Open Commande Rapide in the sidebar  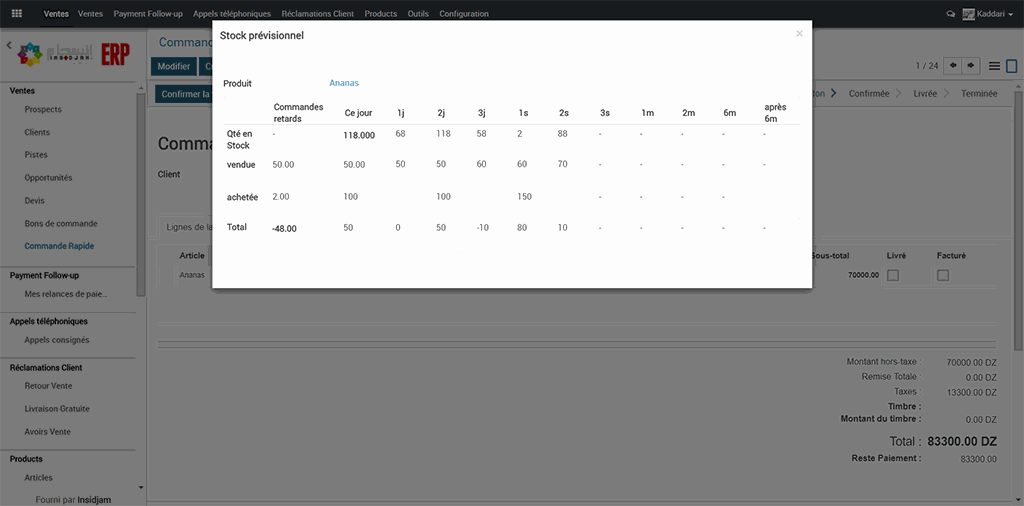[57, 246]
